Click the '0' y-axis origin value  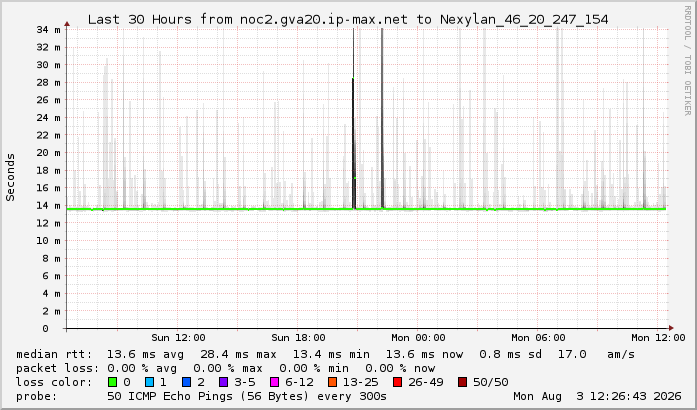(x=45, y=329)
